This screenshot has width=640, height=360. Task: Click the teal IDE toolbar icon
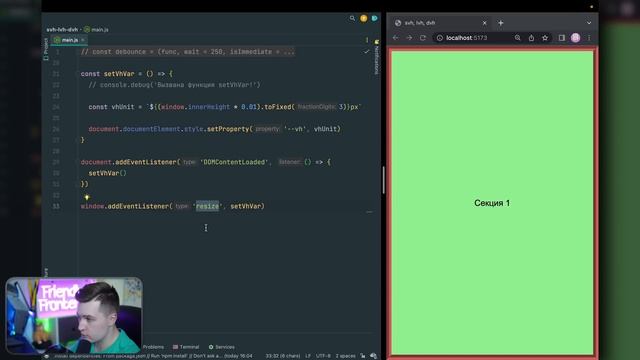point(374,18)
